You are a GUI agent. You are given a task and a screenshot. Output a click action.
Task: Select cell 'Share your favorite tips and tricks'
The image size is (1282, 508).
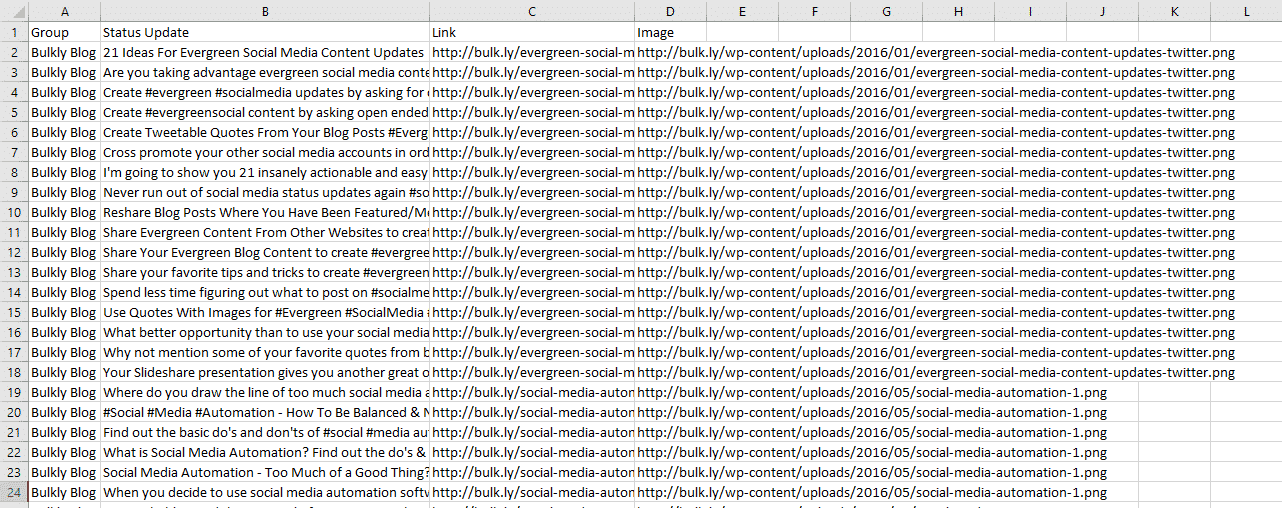click(265, 272)
